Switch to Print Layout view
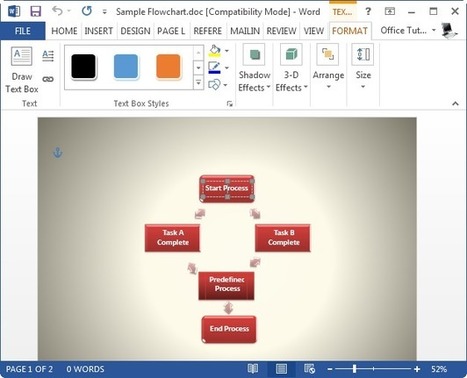This screenshot has width=467, height=378. click(x=281, y=369)
